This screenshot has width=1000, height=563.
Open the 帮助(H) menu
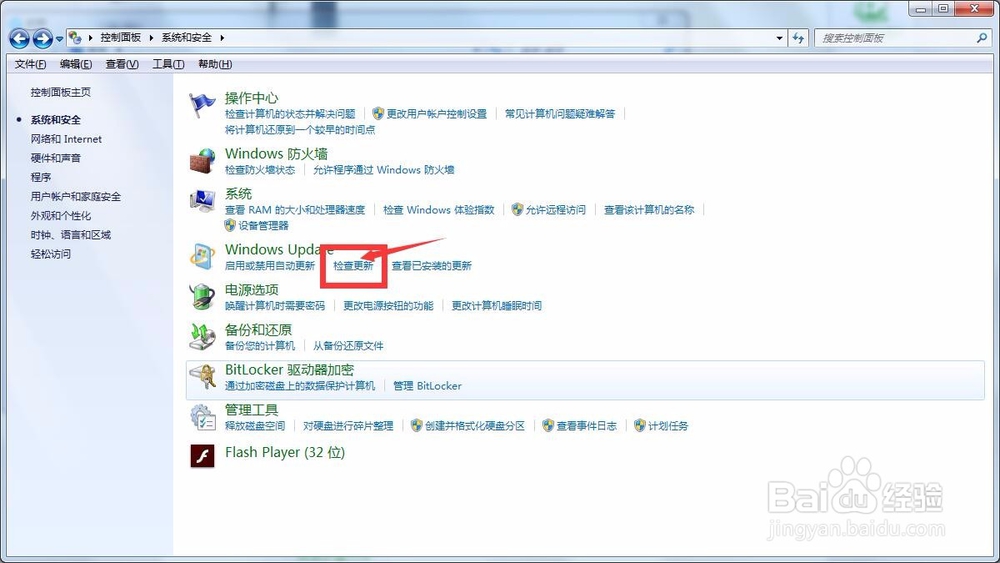(x=215, y=64)
